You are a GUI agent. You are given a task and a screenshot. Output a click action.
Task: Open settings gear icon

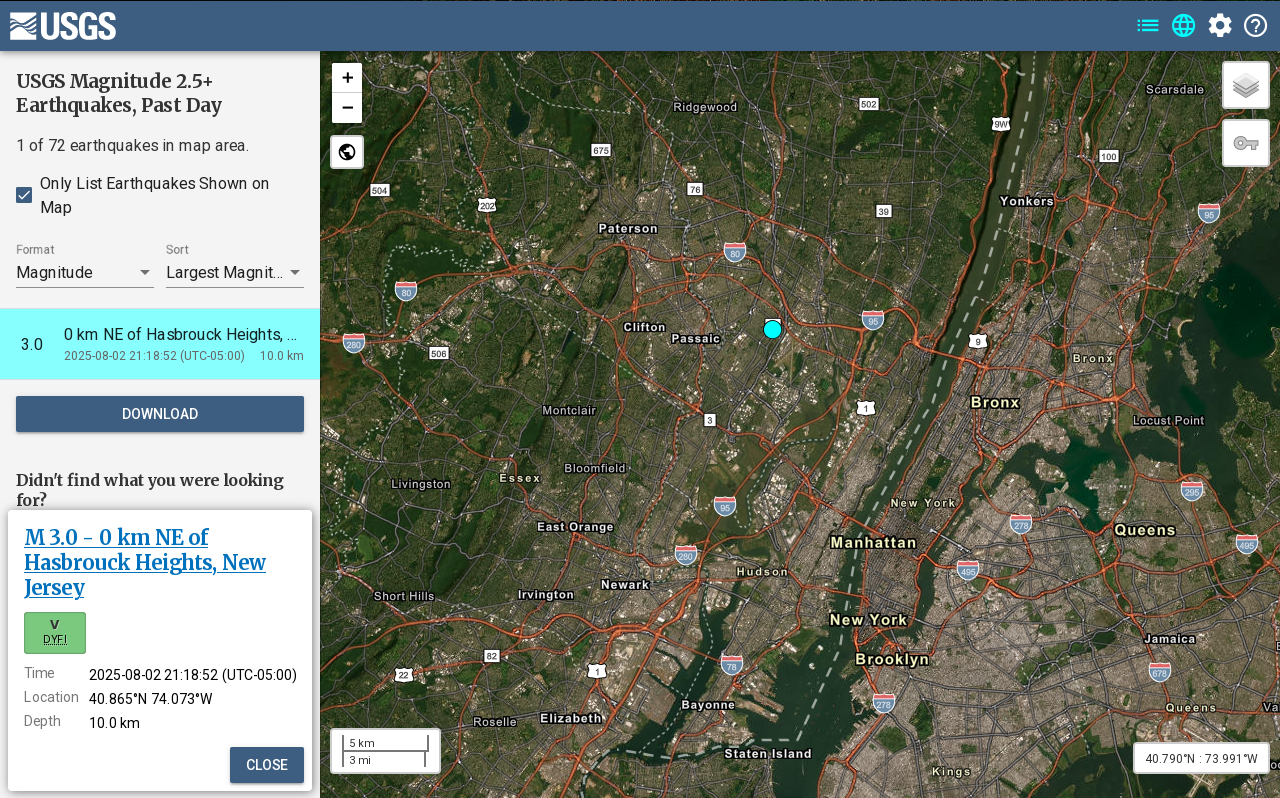[x=1220, y=26]
